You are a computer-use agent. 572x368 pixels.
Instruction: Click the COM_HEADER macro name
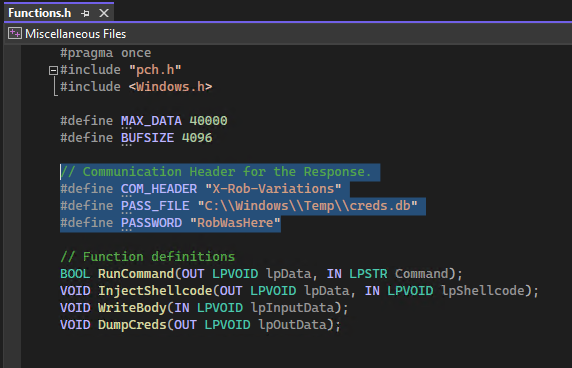click(159, 189)
